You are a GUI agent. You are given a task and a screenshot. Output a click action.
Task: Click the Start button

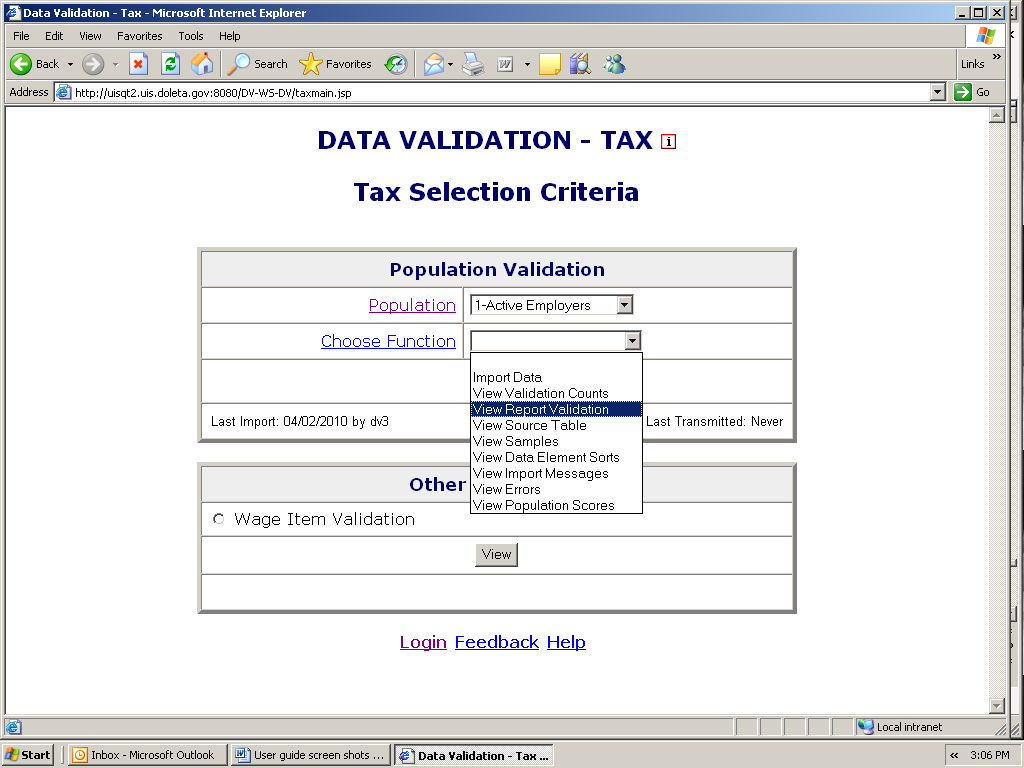tap(27, 755)
